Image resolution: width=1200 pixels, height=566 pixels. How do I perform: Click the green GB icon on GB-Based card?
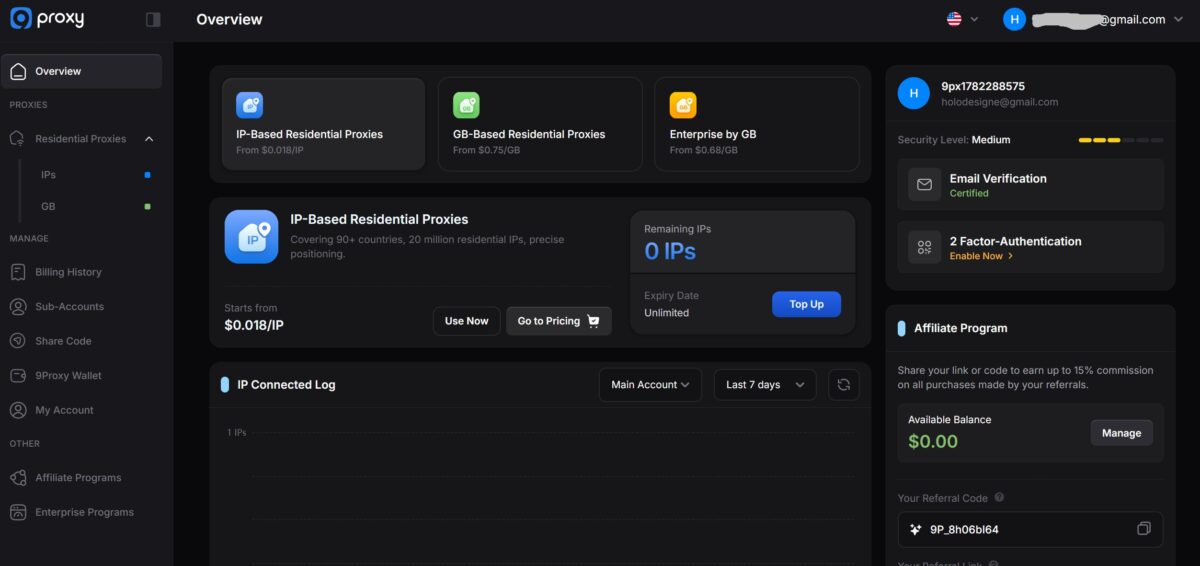(466, 105)
